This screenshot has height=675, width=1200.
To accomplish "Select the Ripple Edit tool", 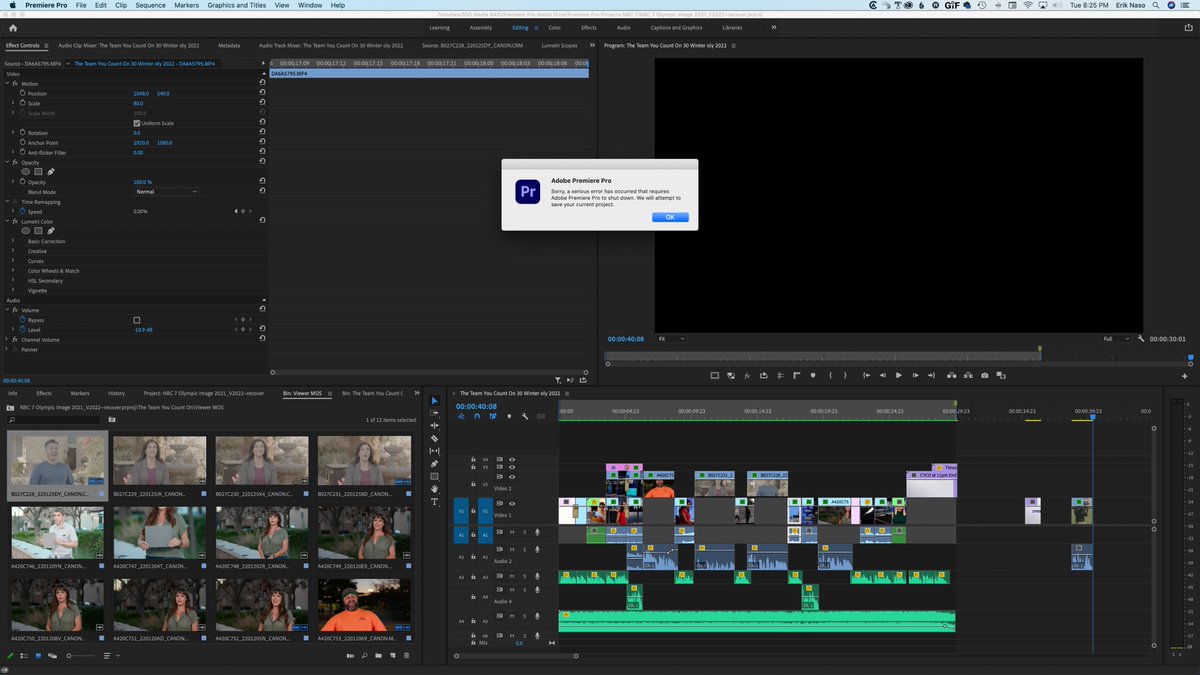I will [434, 426].
